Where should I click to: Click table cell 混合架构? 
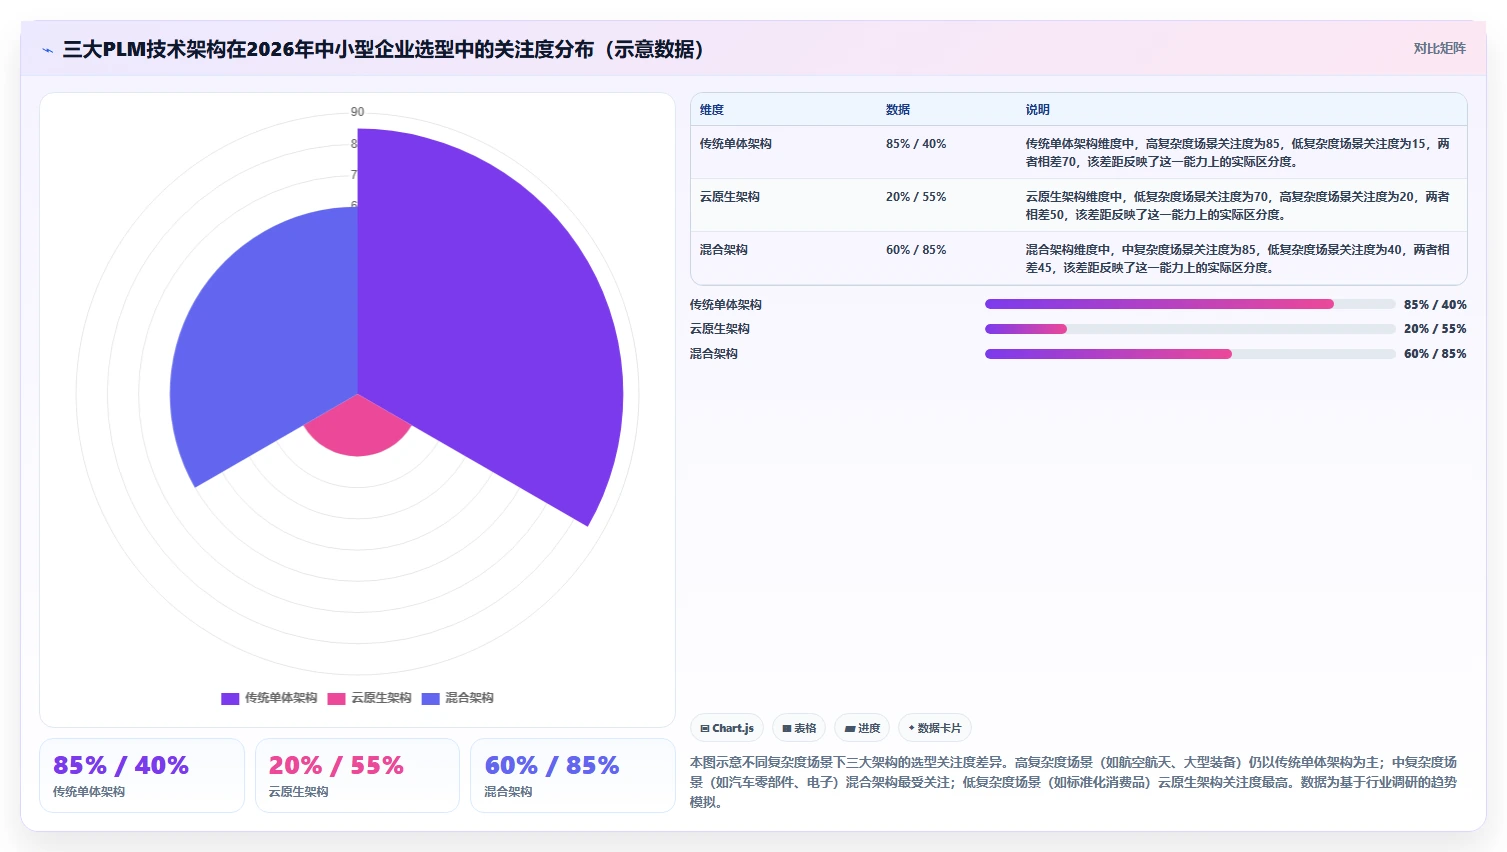coord(724,250)
